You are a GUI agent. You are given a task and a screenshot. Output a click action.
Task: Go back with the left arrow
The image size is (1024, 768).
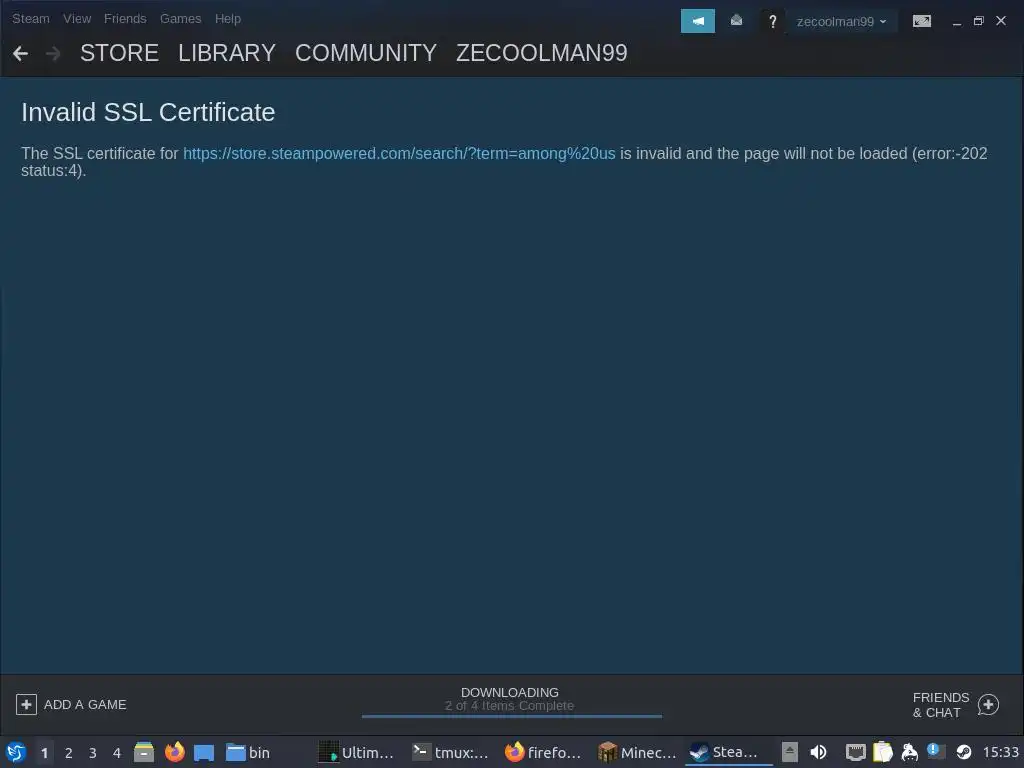20,54
